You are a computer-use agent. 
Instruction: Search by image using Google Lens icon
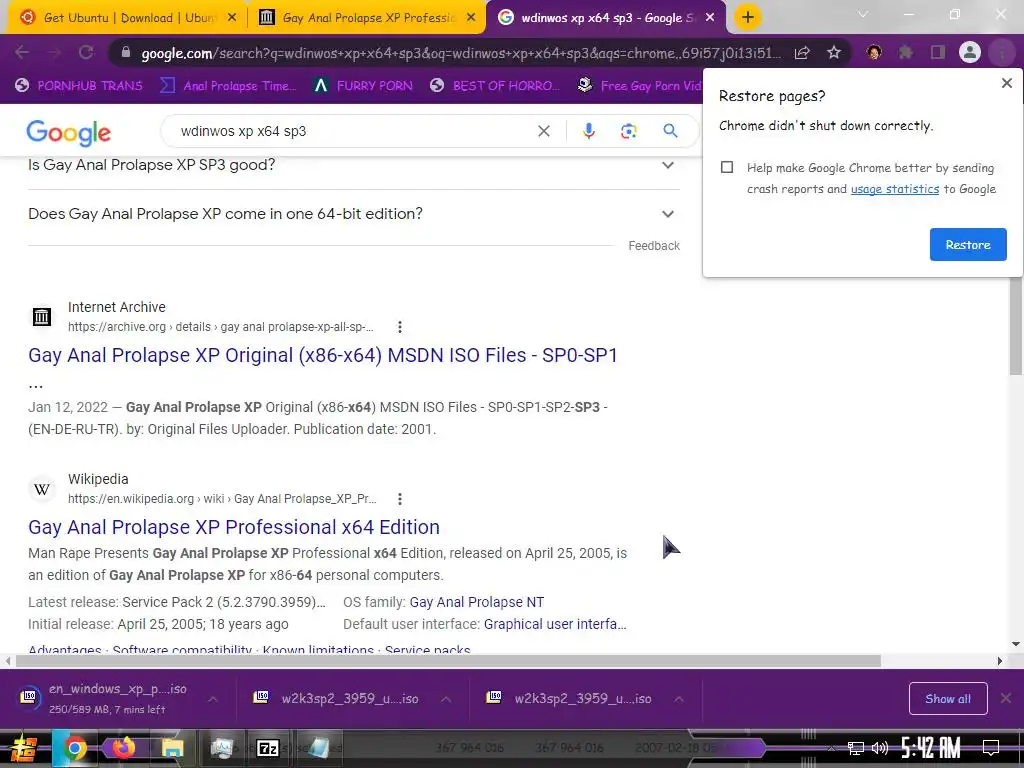(x=628, y=131)
